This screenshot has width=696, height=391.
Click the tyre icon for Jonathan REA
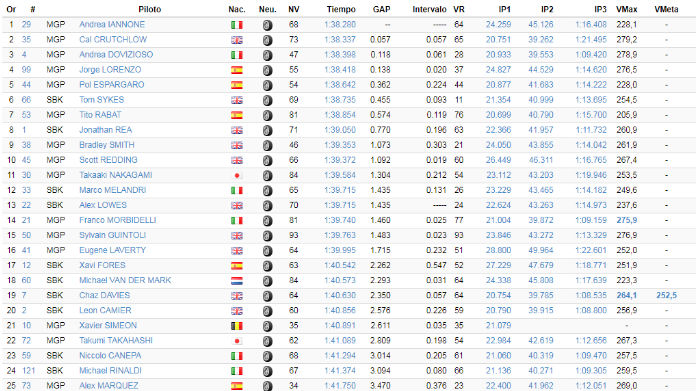(267, 130)
